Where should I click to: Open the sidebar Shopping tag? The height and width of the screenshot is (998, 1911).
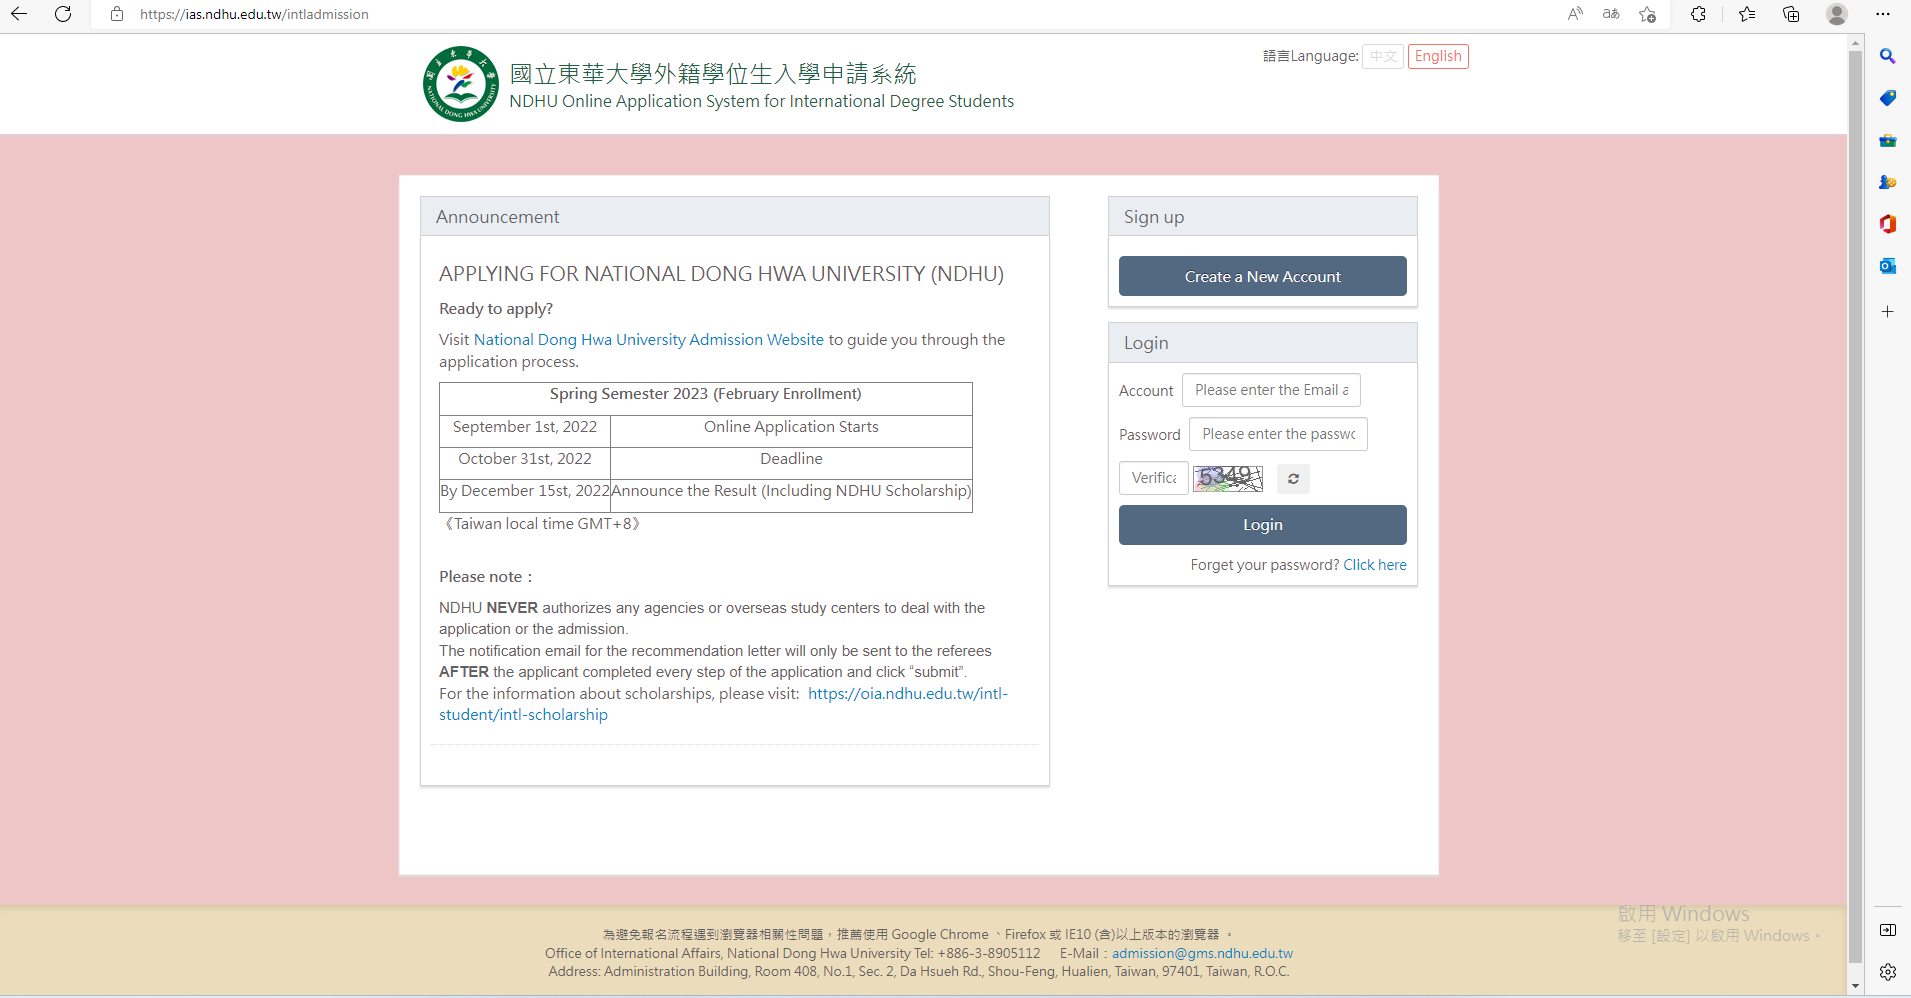coord(1887,98)
